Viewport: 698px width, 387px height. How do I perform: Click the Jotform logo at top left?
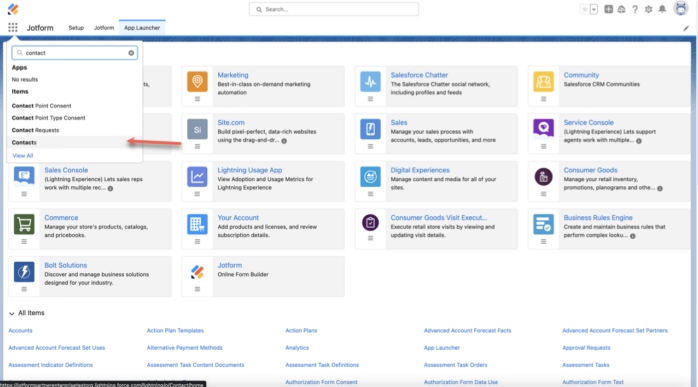[13, 9]
